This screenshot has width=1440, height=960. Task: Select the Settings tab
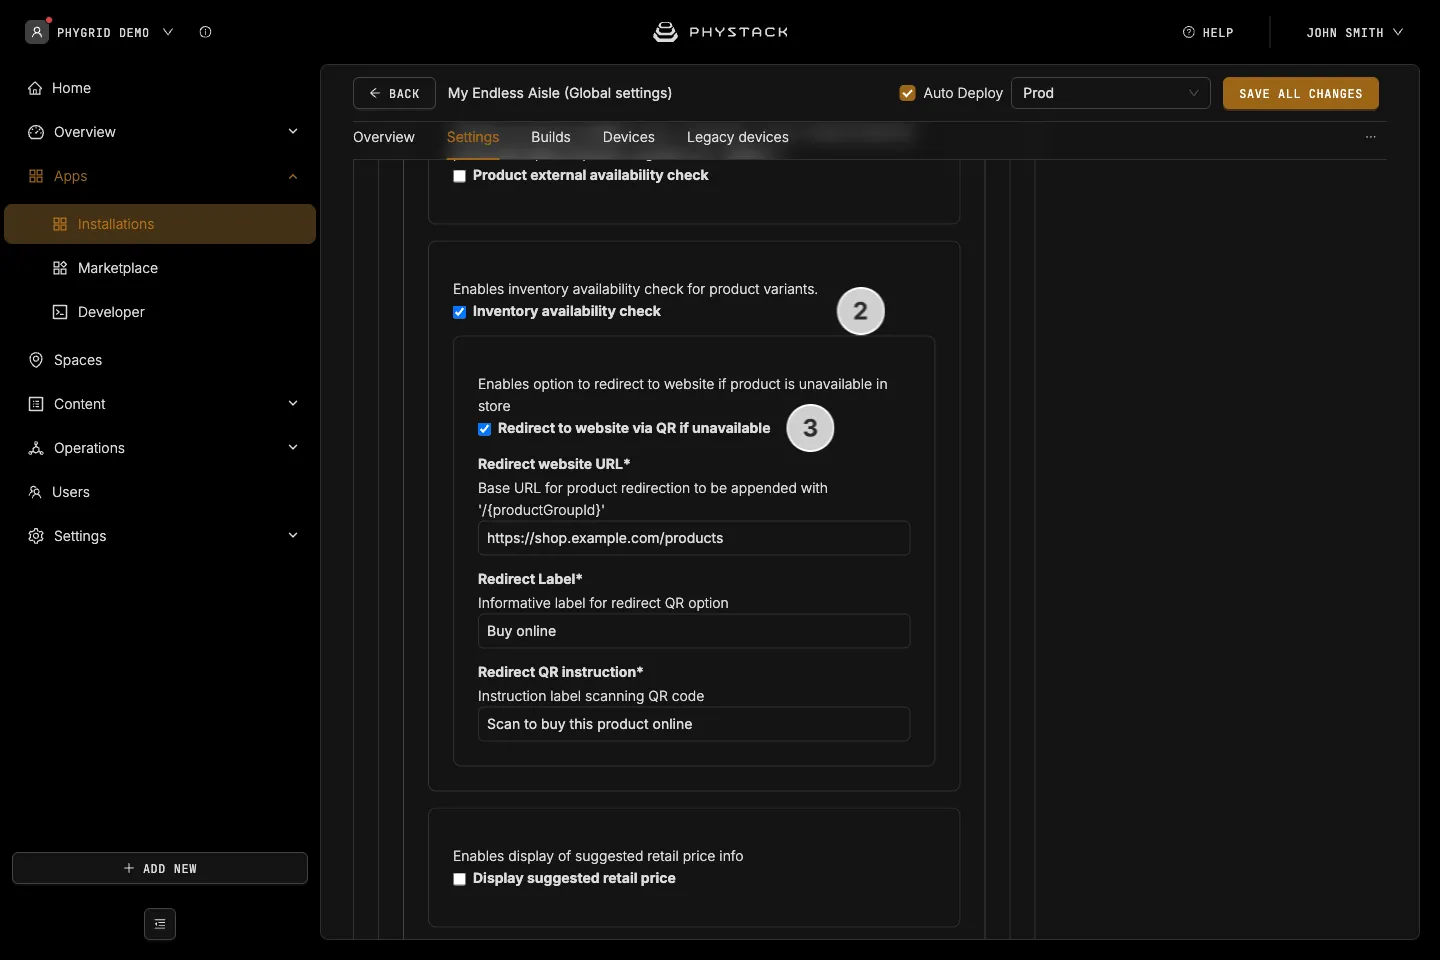[x=473, y=137]
